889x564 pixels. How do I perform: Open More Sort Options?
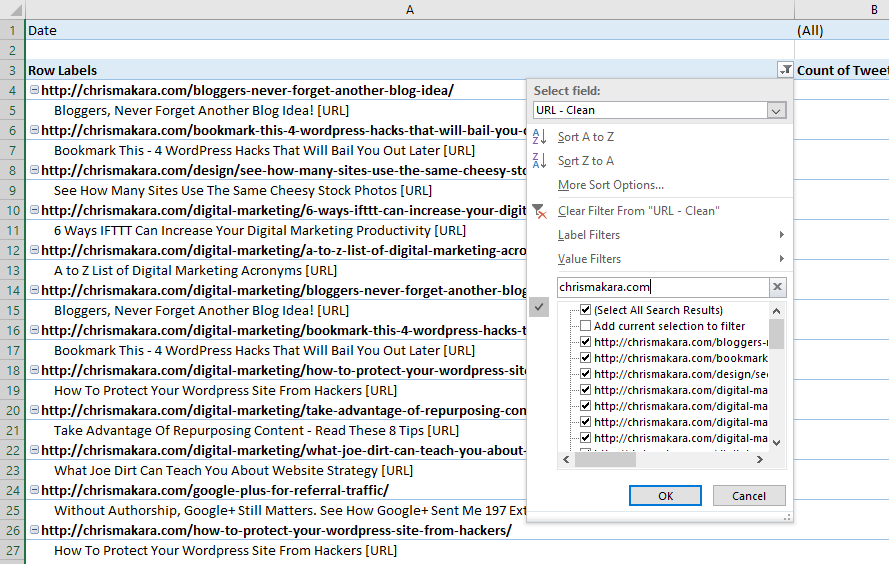coord(611,185)
